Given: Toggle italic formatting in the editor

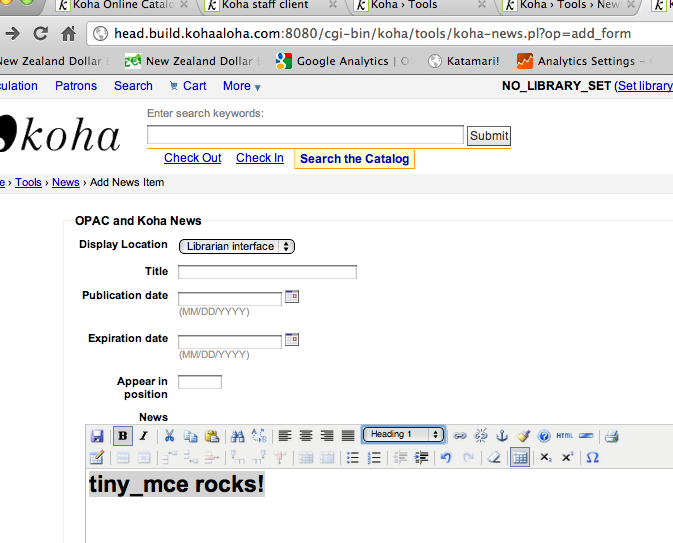Looking at the screenshot, I should (x=143, y=436).
